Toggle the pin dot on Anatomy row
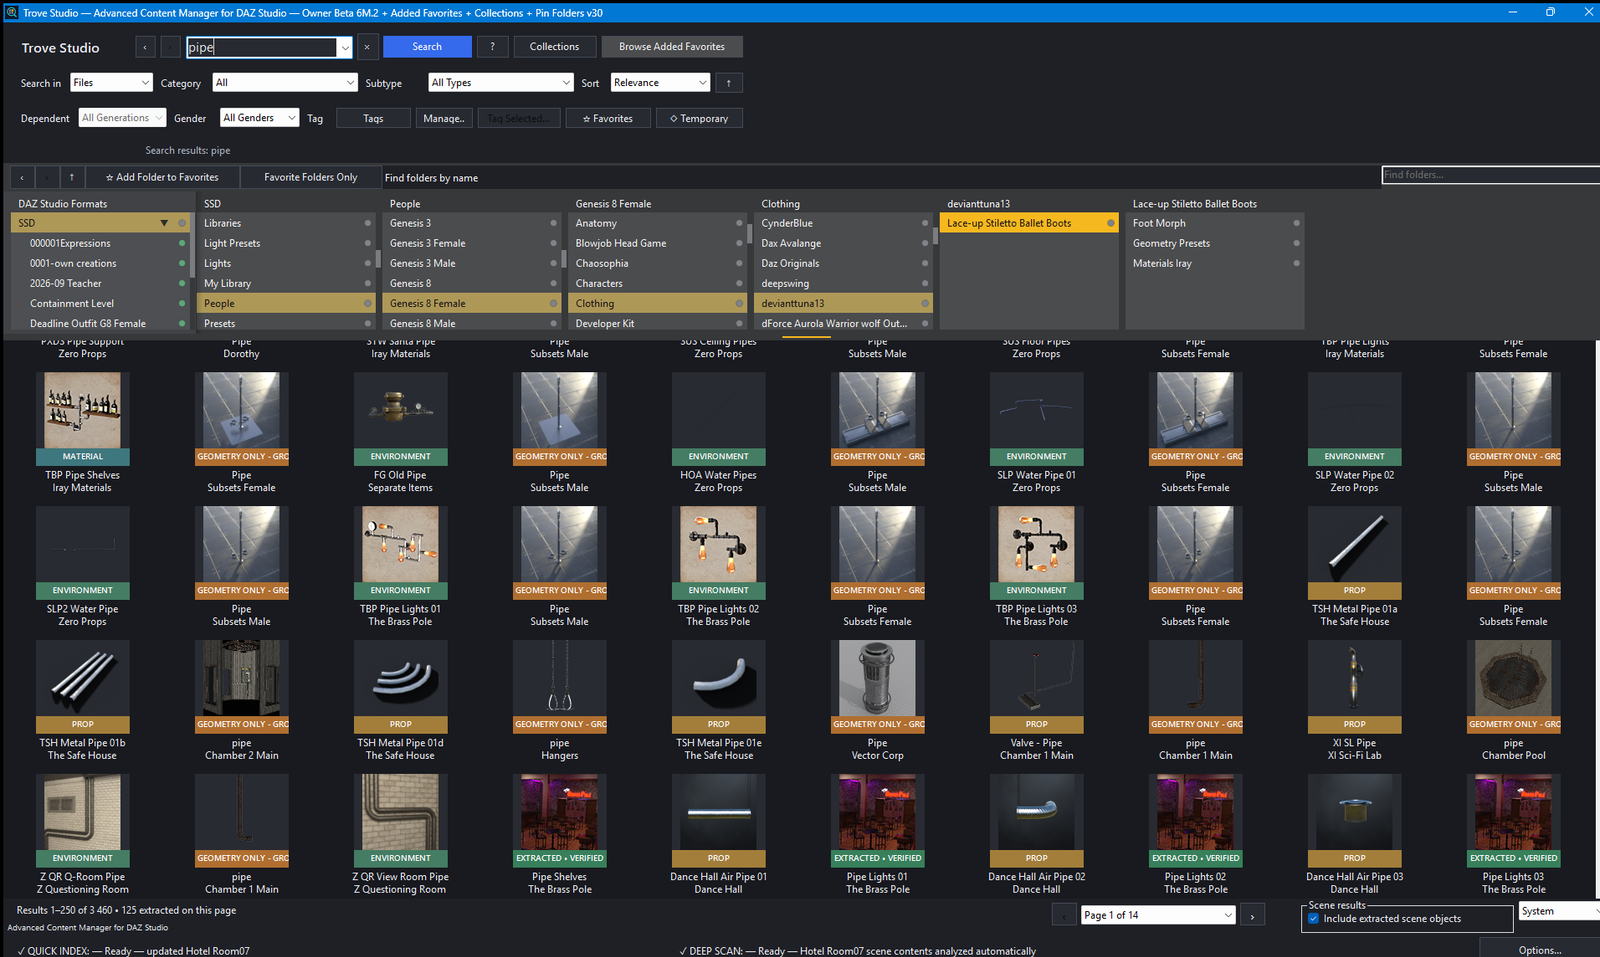1600x957 pixels. (x=739, y=223)
